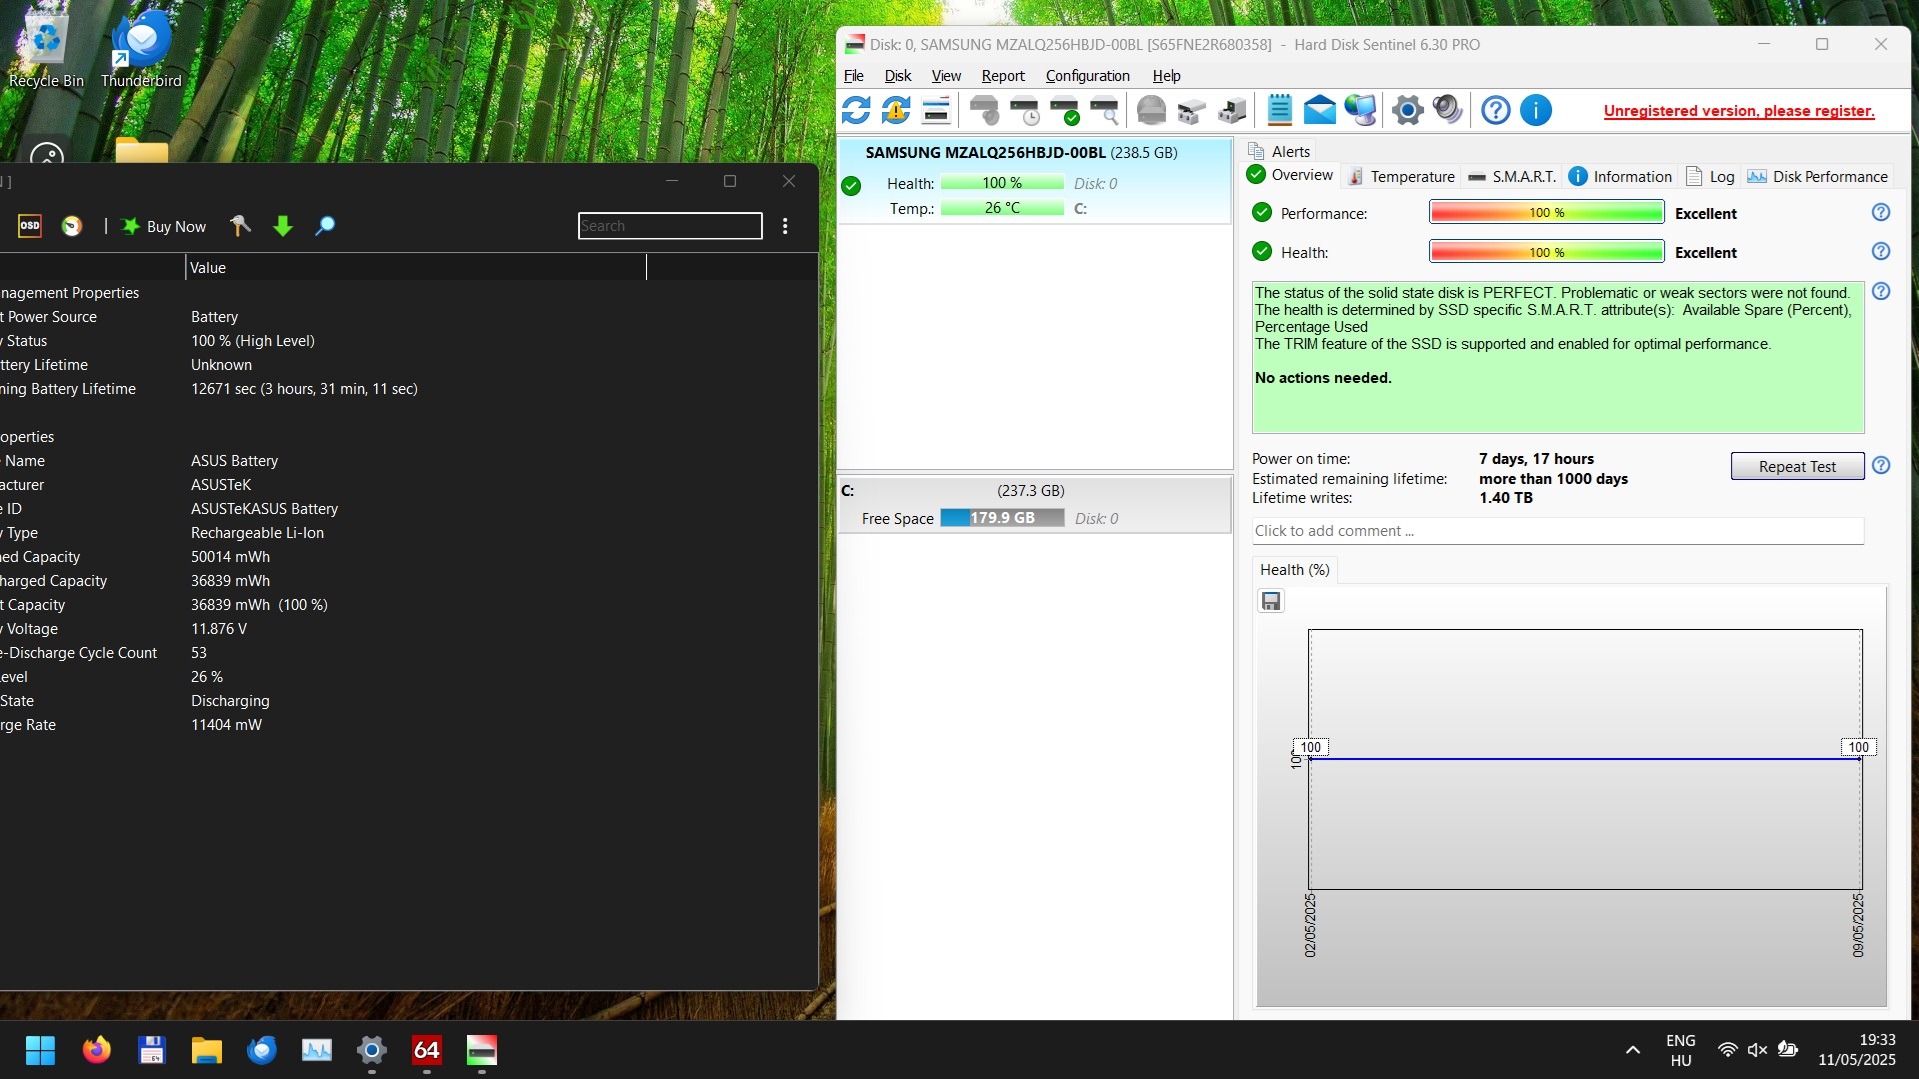1919x1079 pixels.
Task: Click the blue notepad report icon
Action: (1280, 110)
